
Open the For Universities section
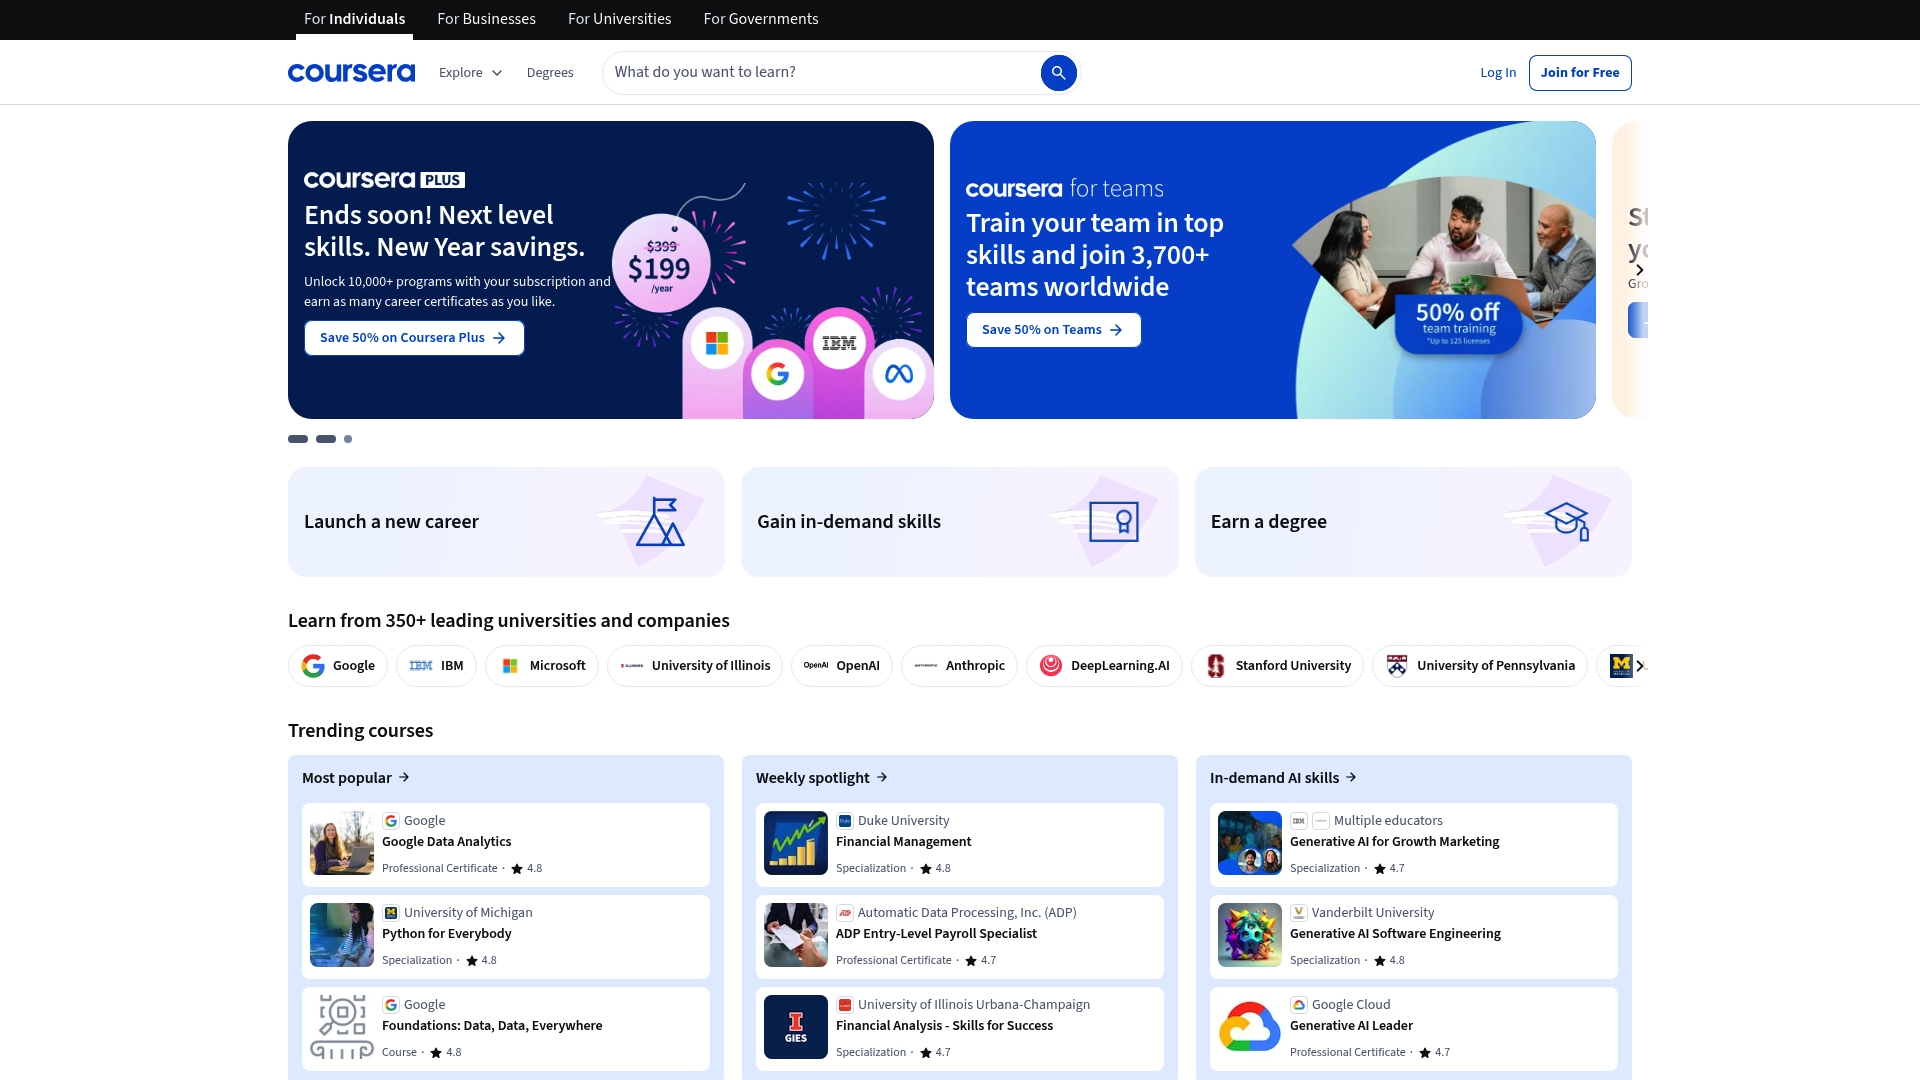click(x=619, y=19)
